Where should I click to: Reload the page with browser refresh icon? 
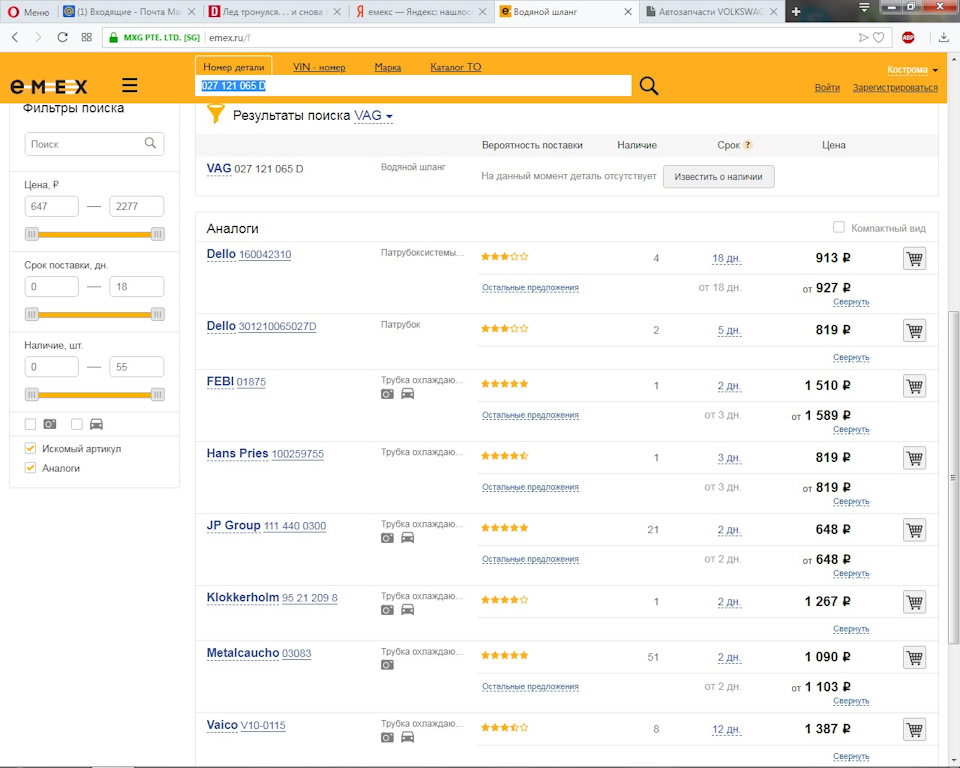tap(63, 37)
